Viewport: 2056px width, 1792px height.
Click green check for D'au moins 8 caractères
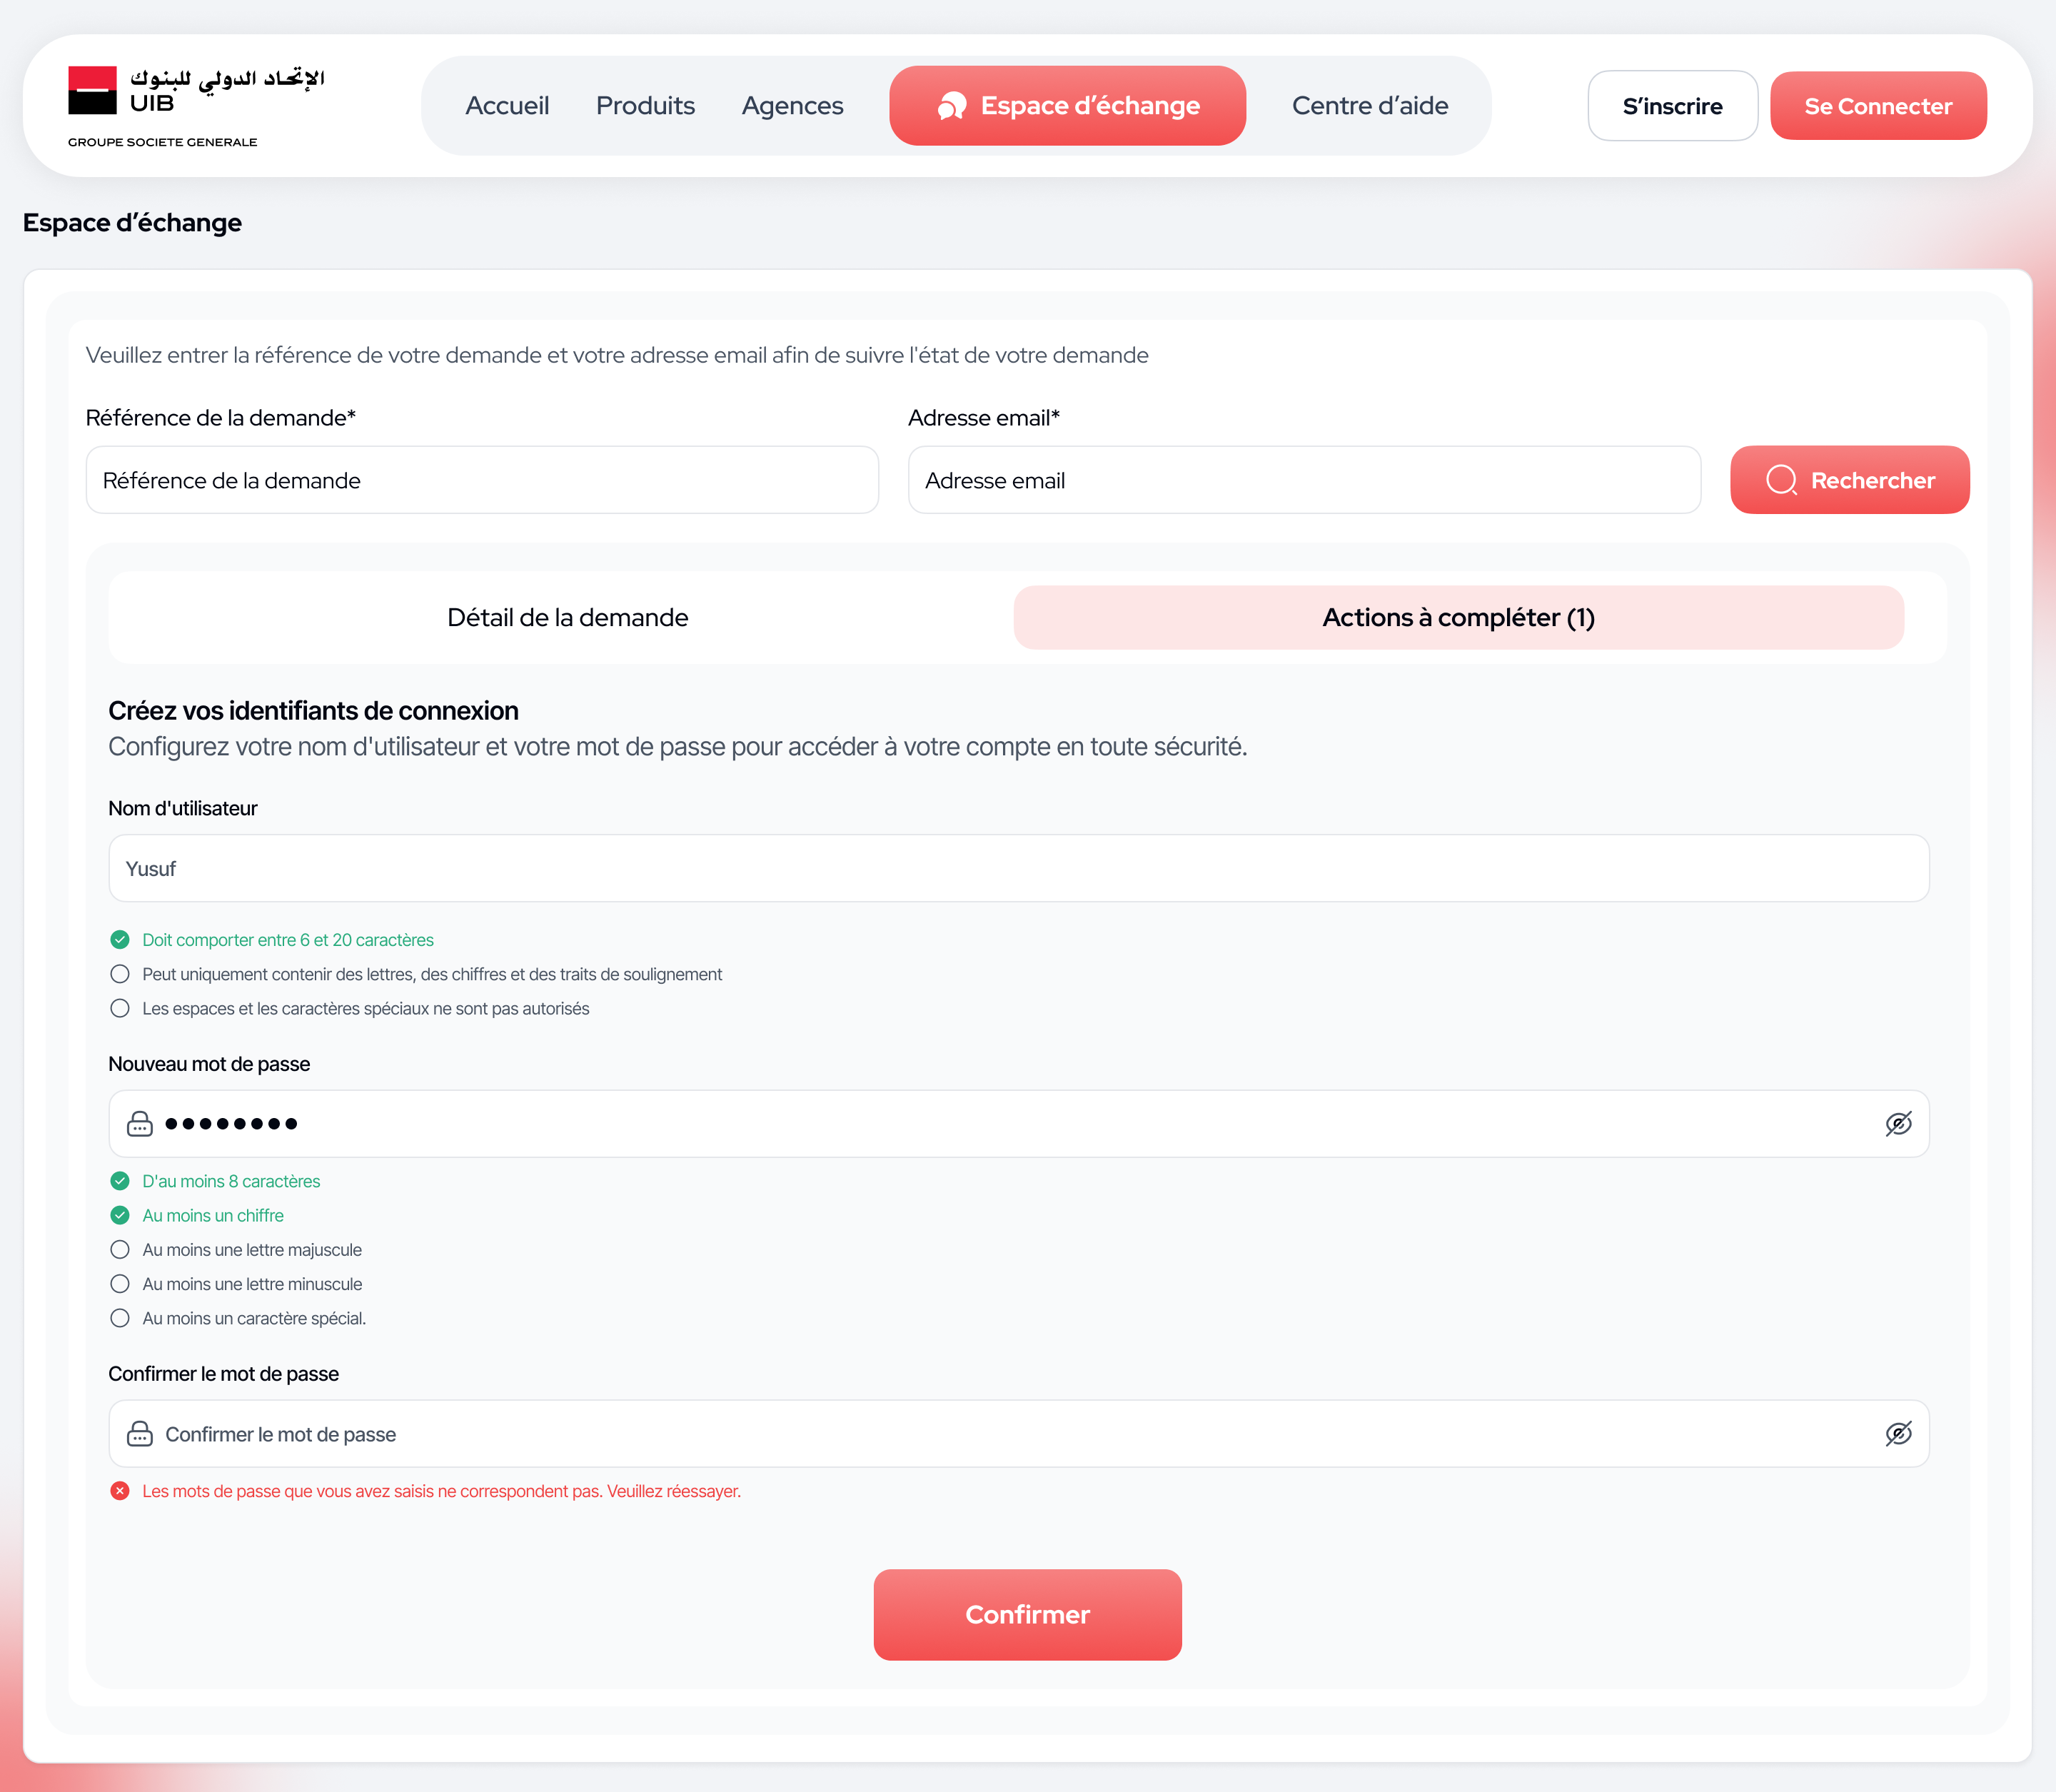click(120, 1181)
